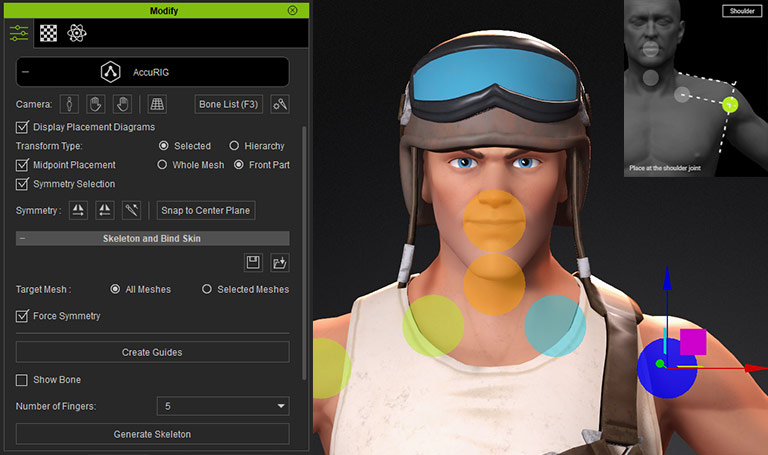Toggle the grid icon next to Camera
This screenshot has height=455, width=768.
(x=156, y=104)
